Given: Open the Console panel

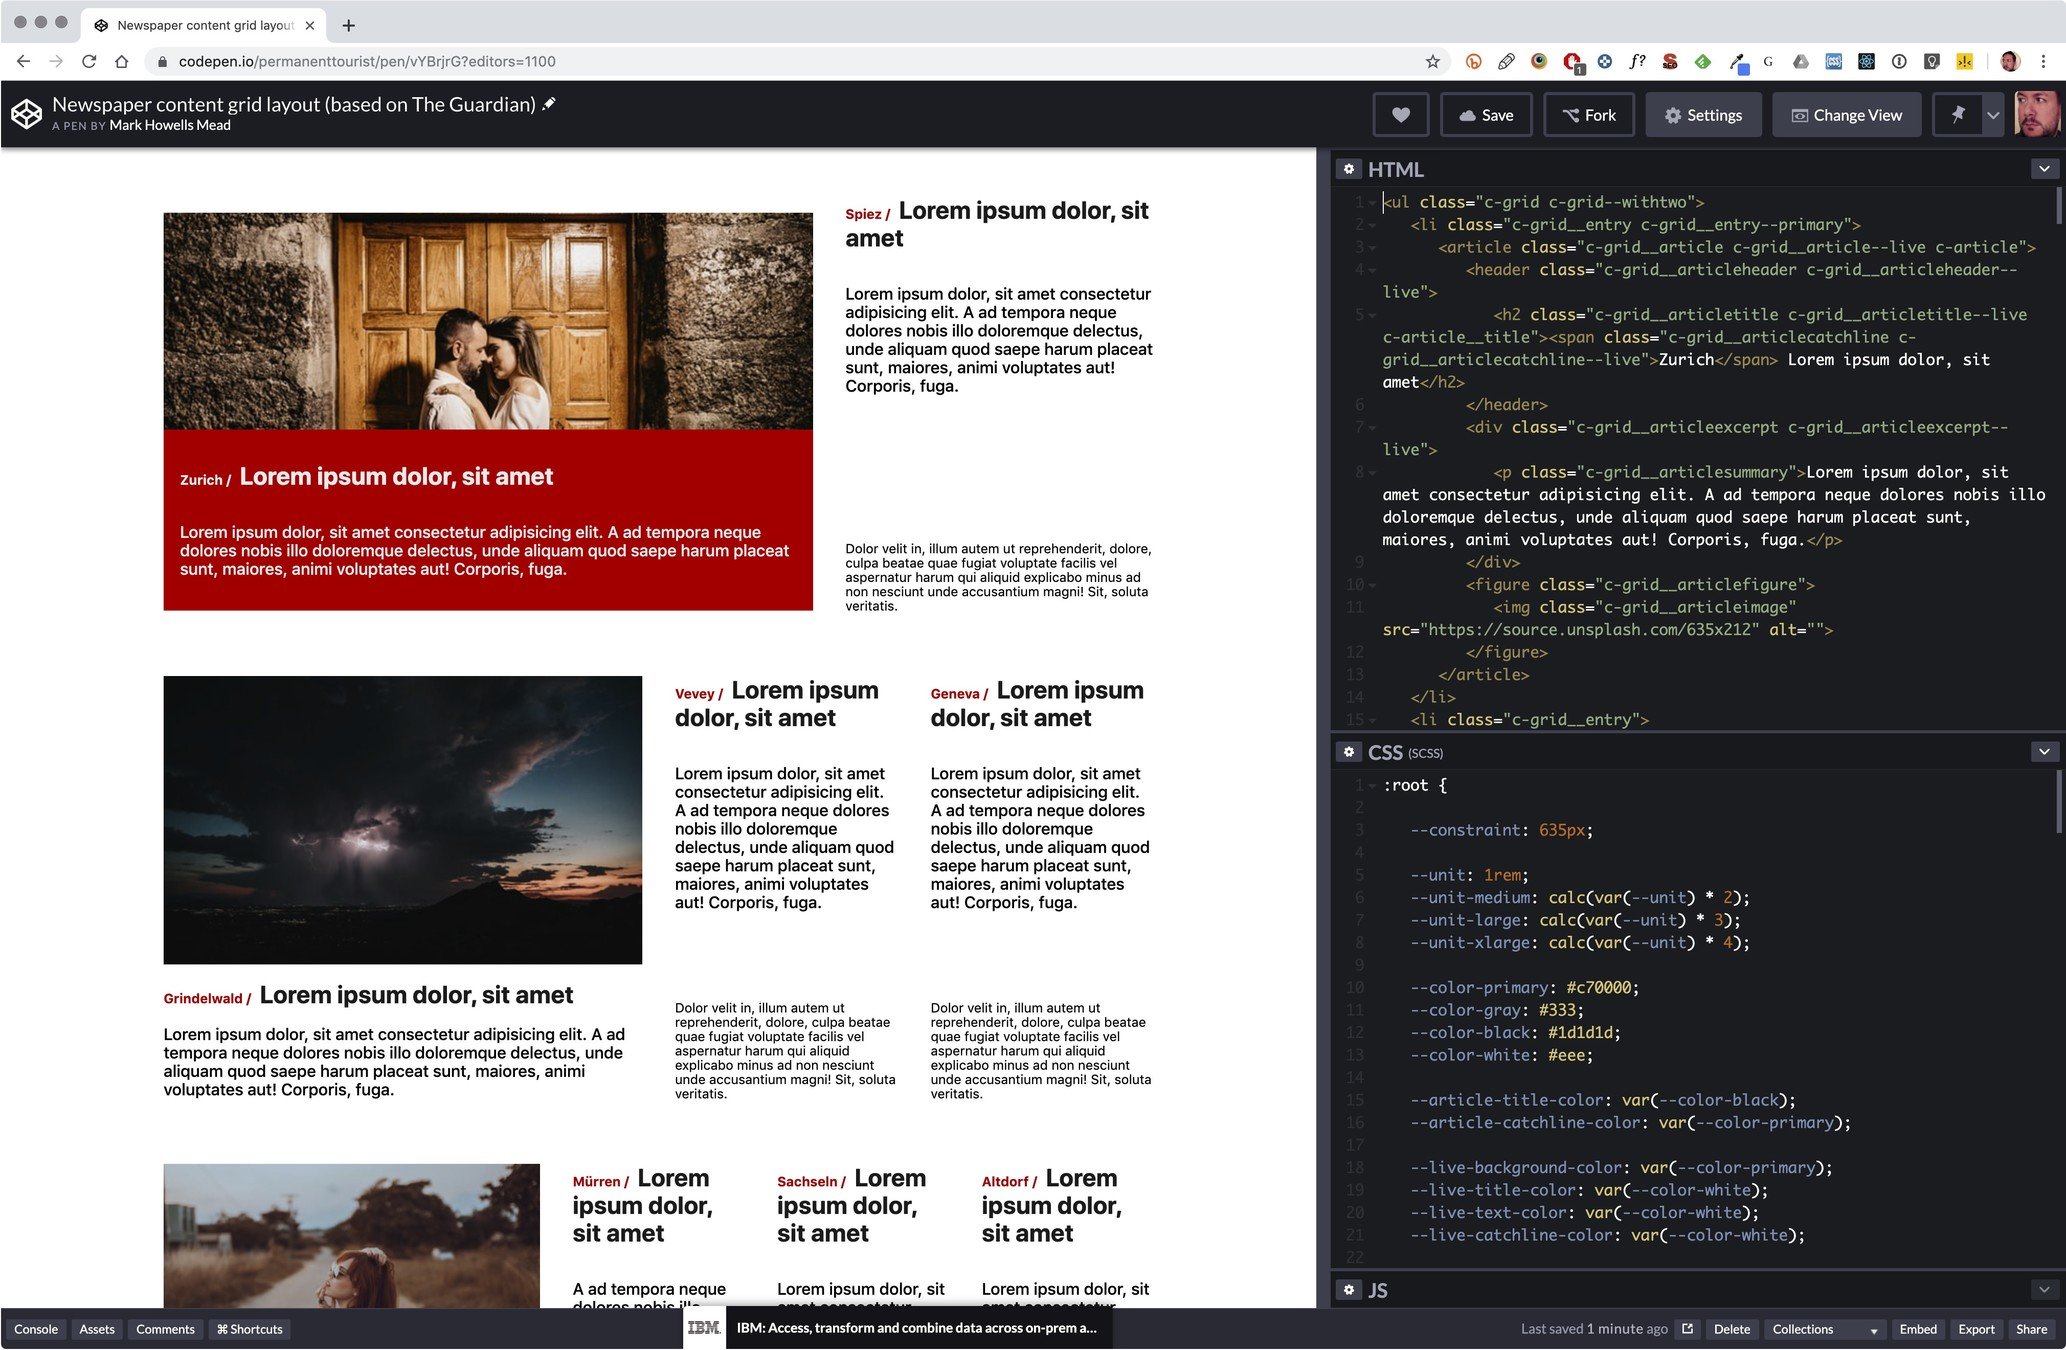Looking at the screenshot, I should pyautogui.click(x=36, y=1329).
